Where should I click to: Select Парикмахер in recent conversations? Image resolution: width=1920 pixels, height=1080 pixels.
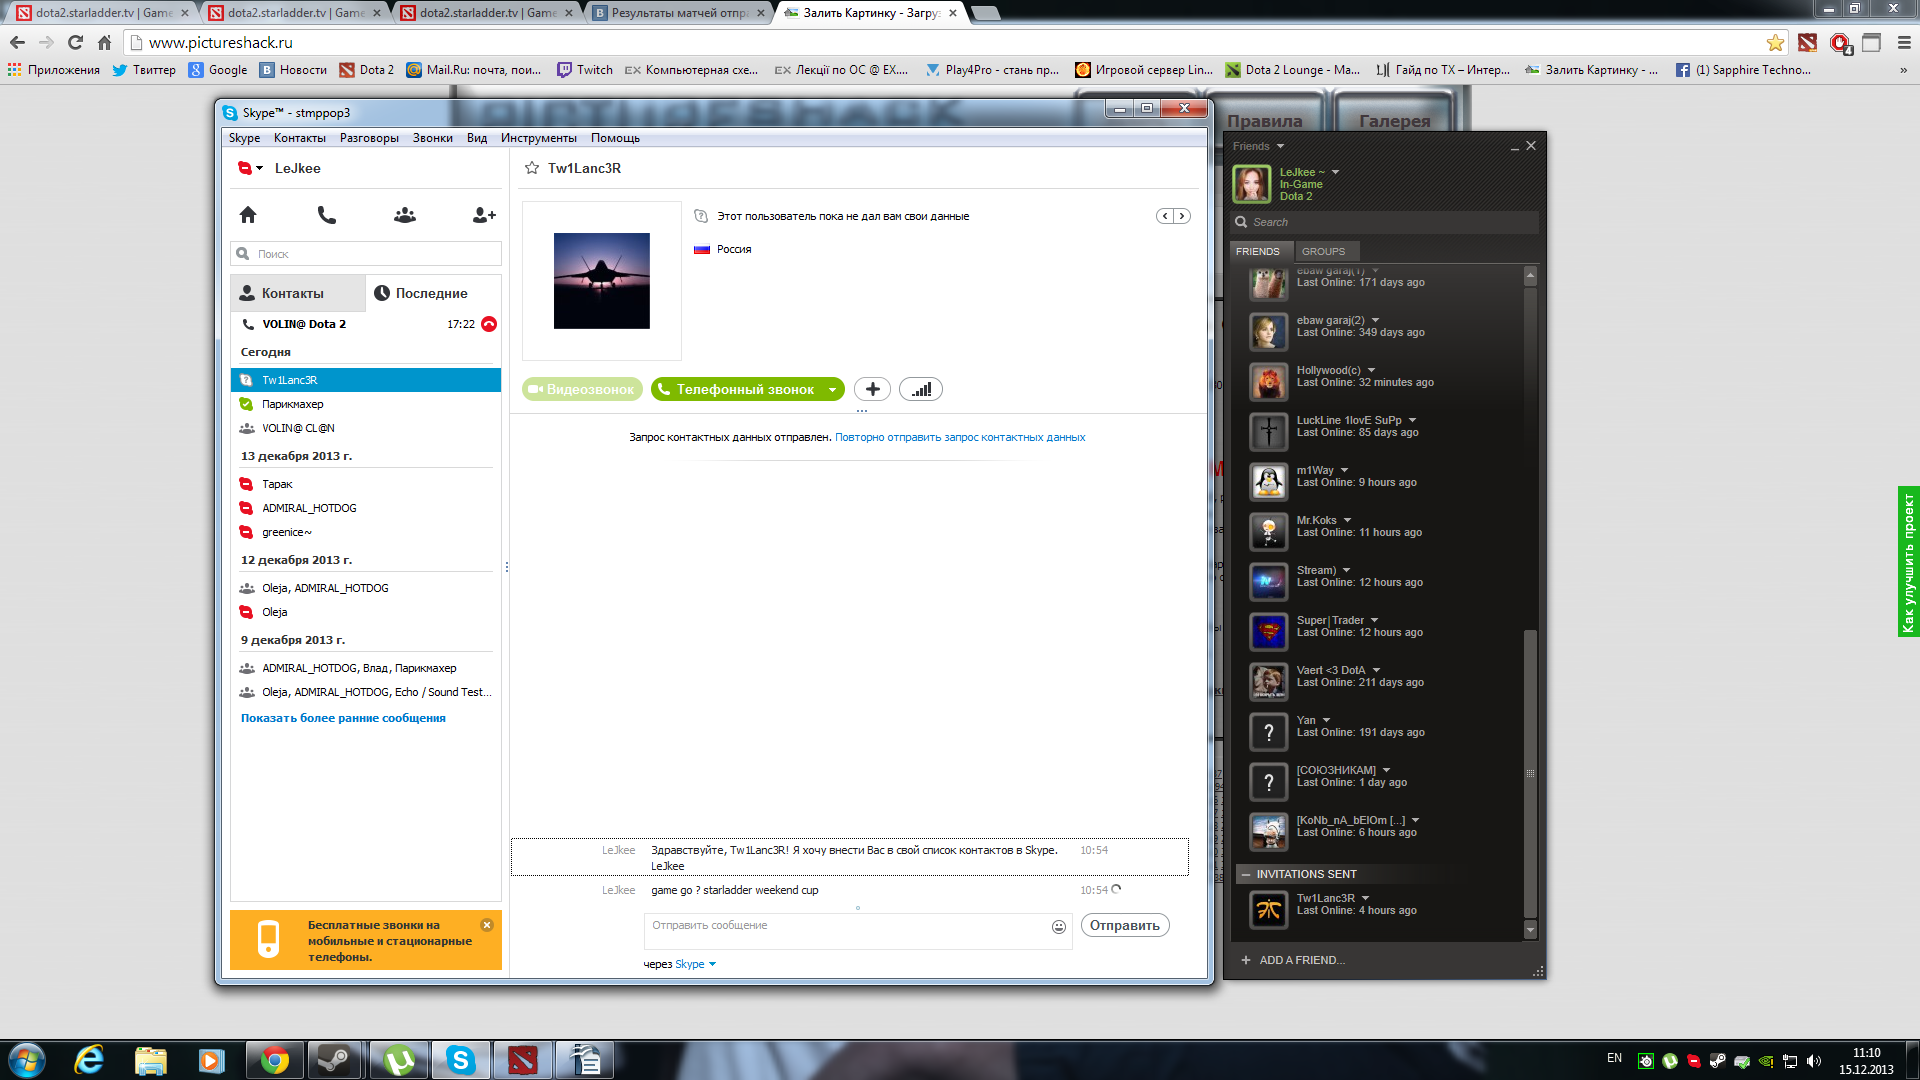click(x=366, y=404)
